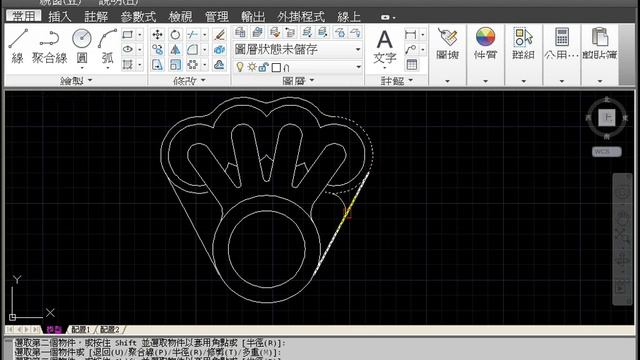Open the Layer Properties manager icon
The height and width of the screenshot is (360, 640).
[x=240, y=32]
